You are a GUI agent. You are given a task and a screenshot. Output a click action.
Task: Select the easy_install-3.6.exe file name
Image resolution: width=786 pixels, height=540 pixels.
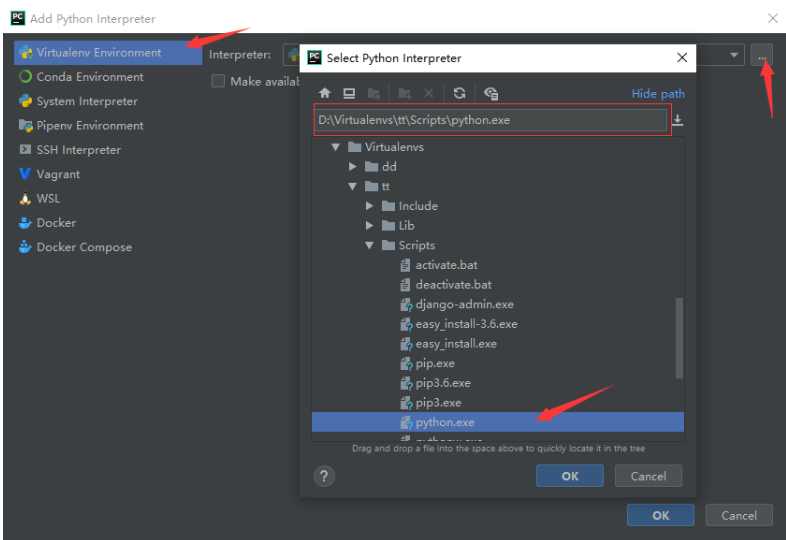click(x=466, y=324)
